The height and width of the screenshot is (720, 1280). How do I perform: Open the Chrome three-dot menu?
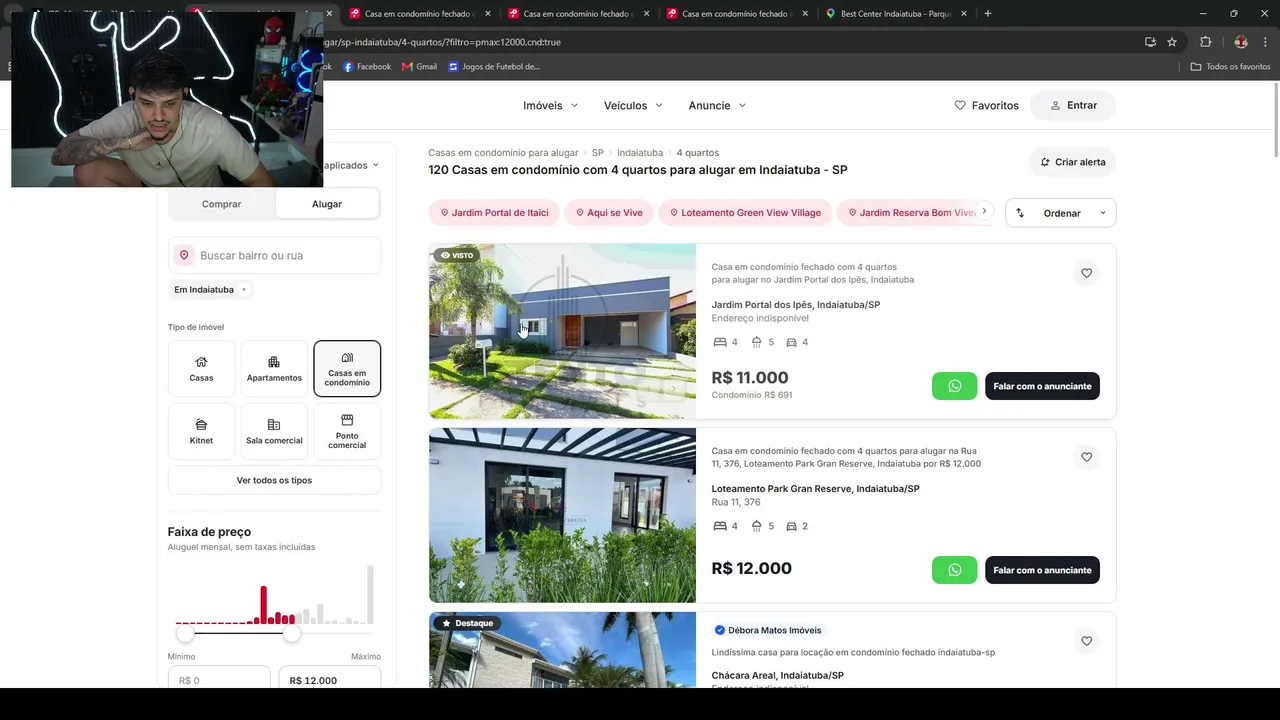(x=1267, y=42)
